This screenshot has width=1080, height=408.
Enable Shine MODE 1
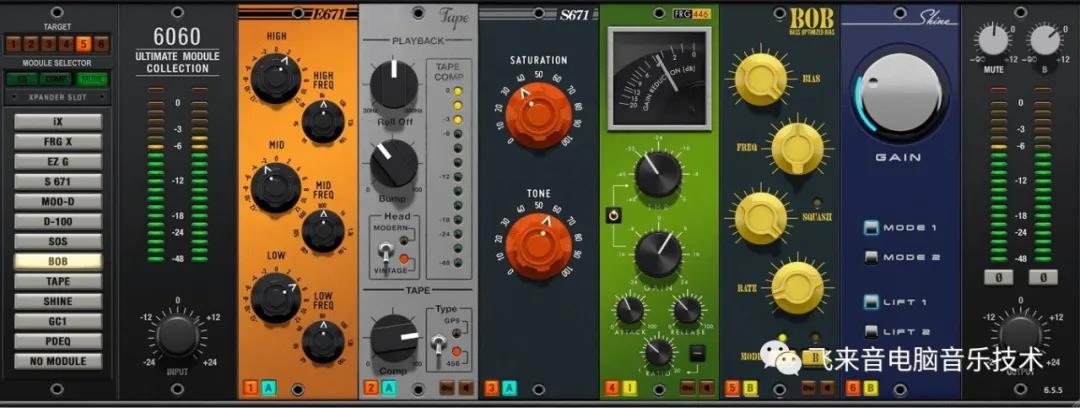coord(872,227)
